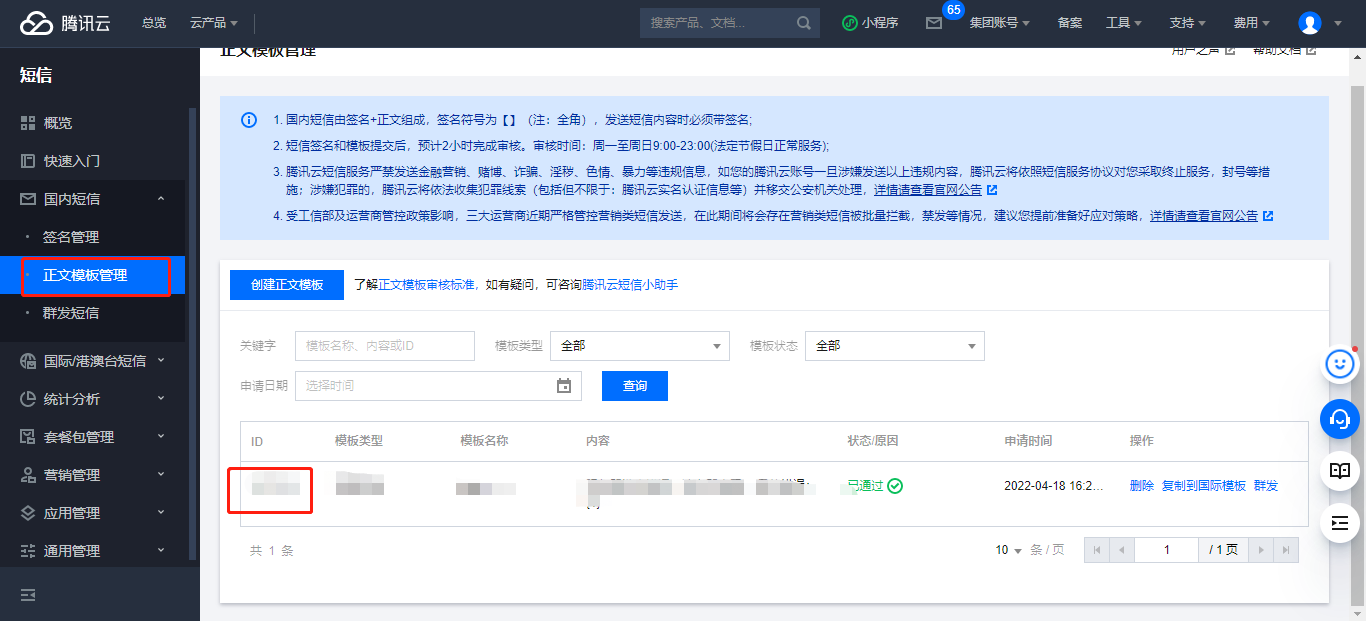This screenshot has height=621, width=1366.
Task: Open the 模板状态 dropdown
Action: (x=895, y=345)
